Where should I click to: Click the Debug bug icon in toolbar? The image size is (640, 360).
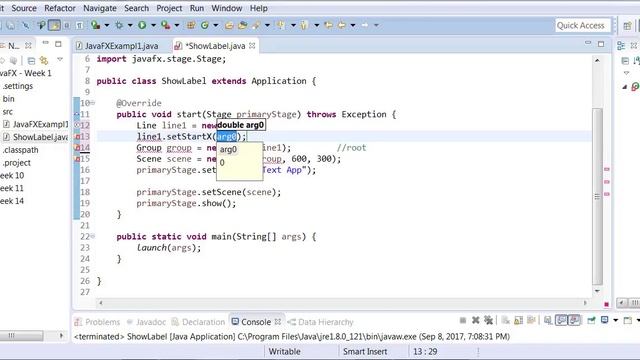point(119,25)
